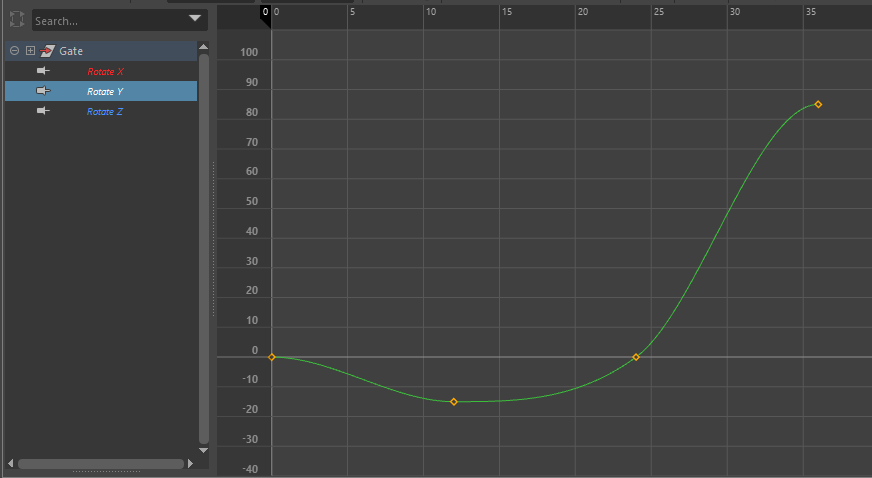Select the Gate node label

[x=71, y=51]
